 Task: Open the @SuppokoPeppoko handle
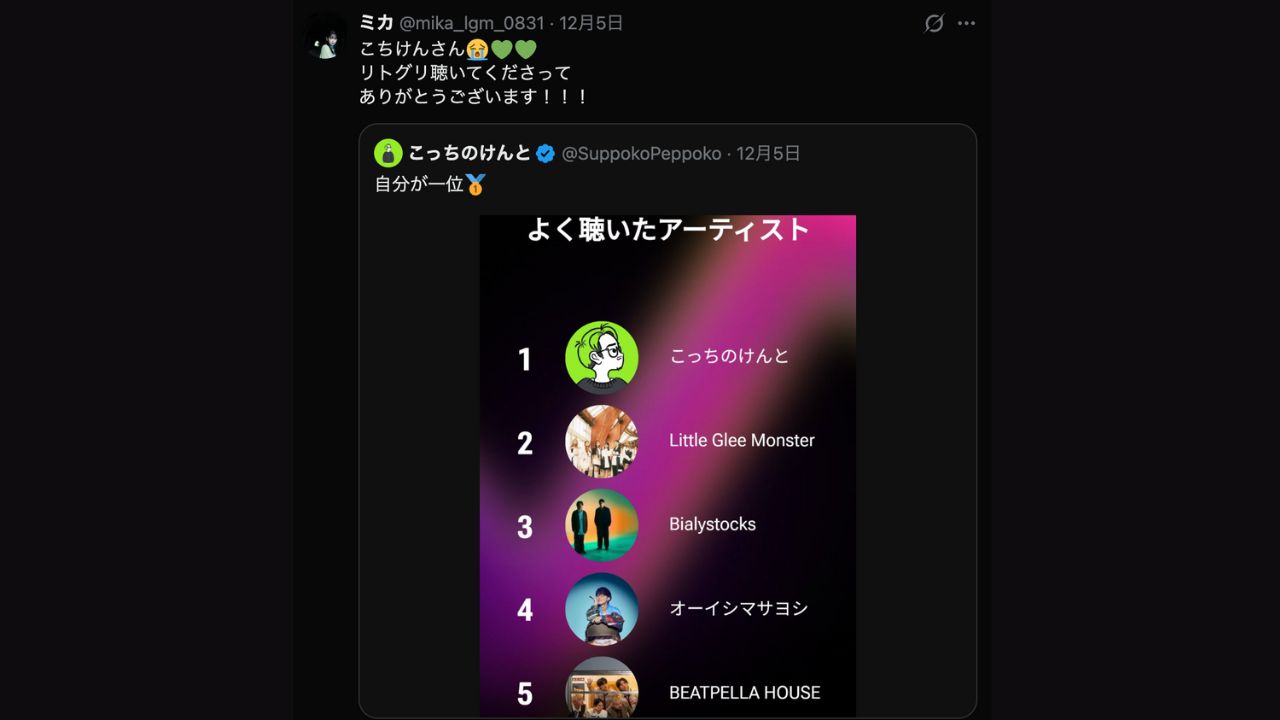[x=641, y=153]
